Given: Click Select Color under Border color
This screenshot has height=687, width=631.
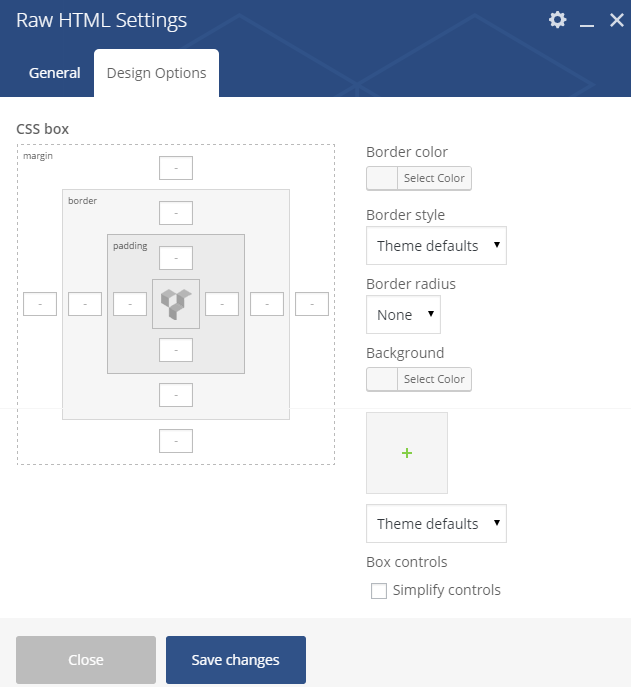Looking at the screenshot, I should (434, 178).
